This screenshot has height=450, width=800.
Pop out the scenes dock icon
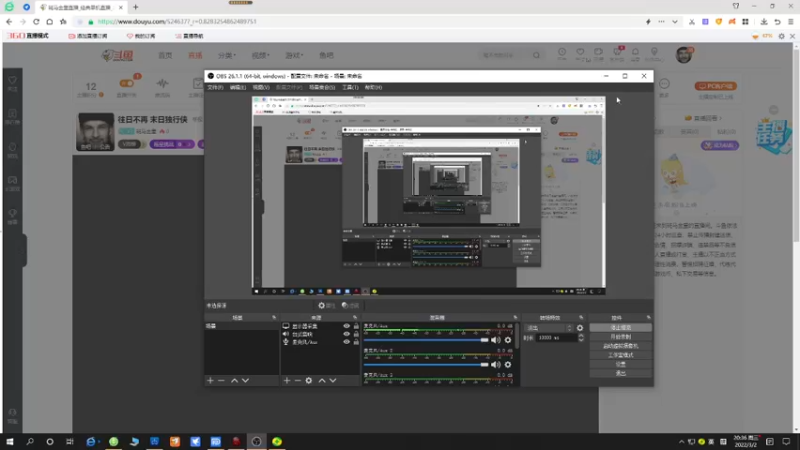[x=274, y=317]
